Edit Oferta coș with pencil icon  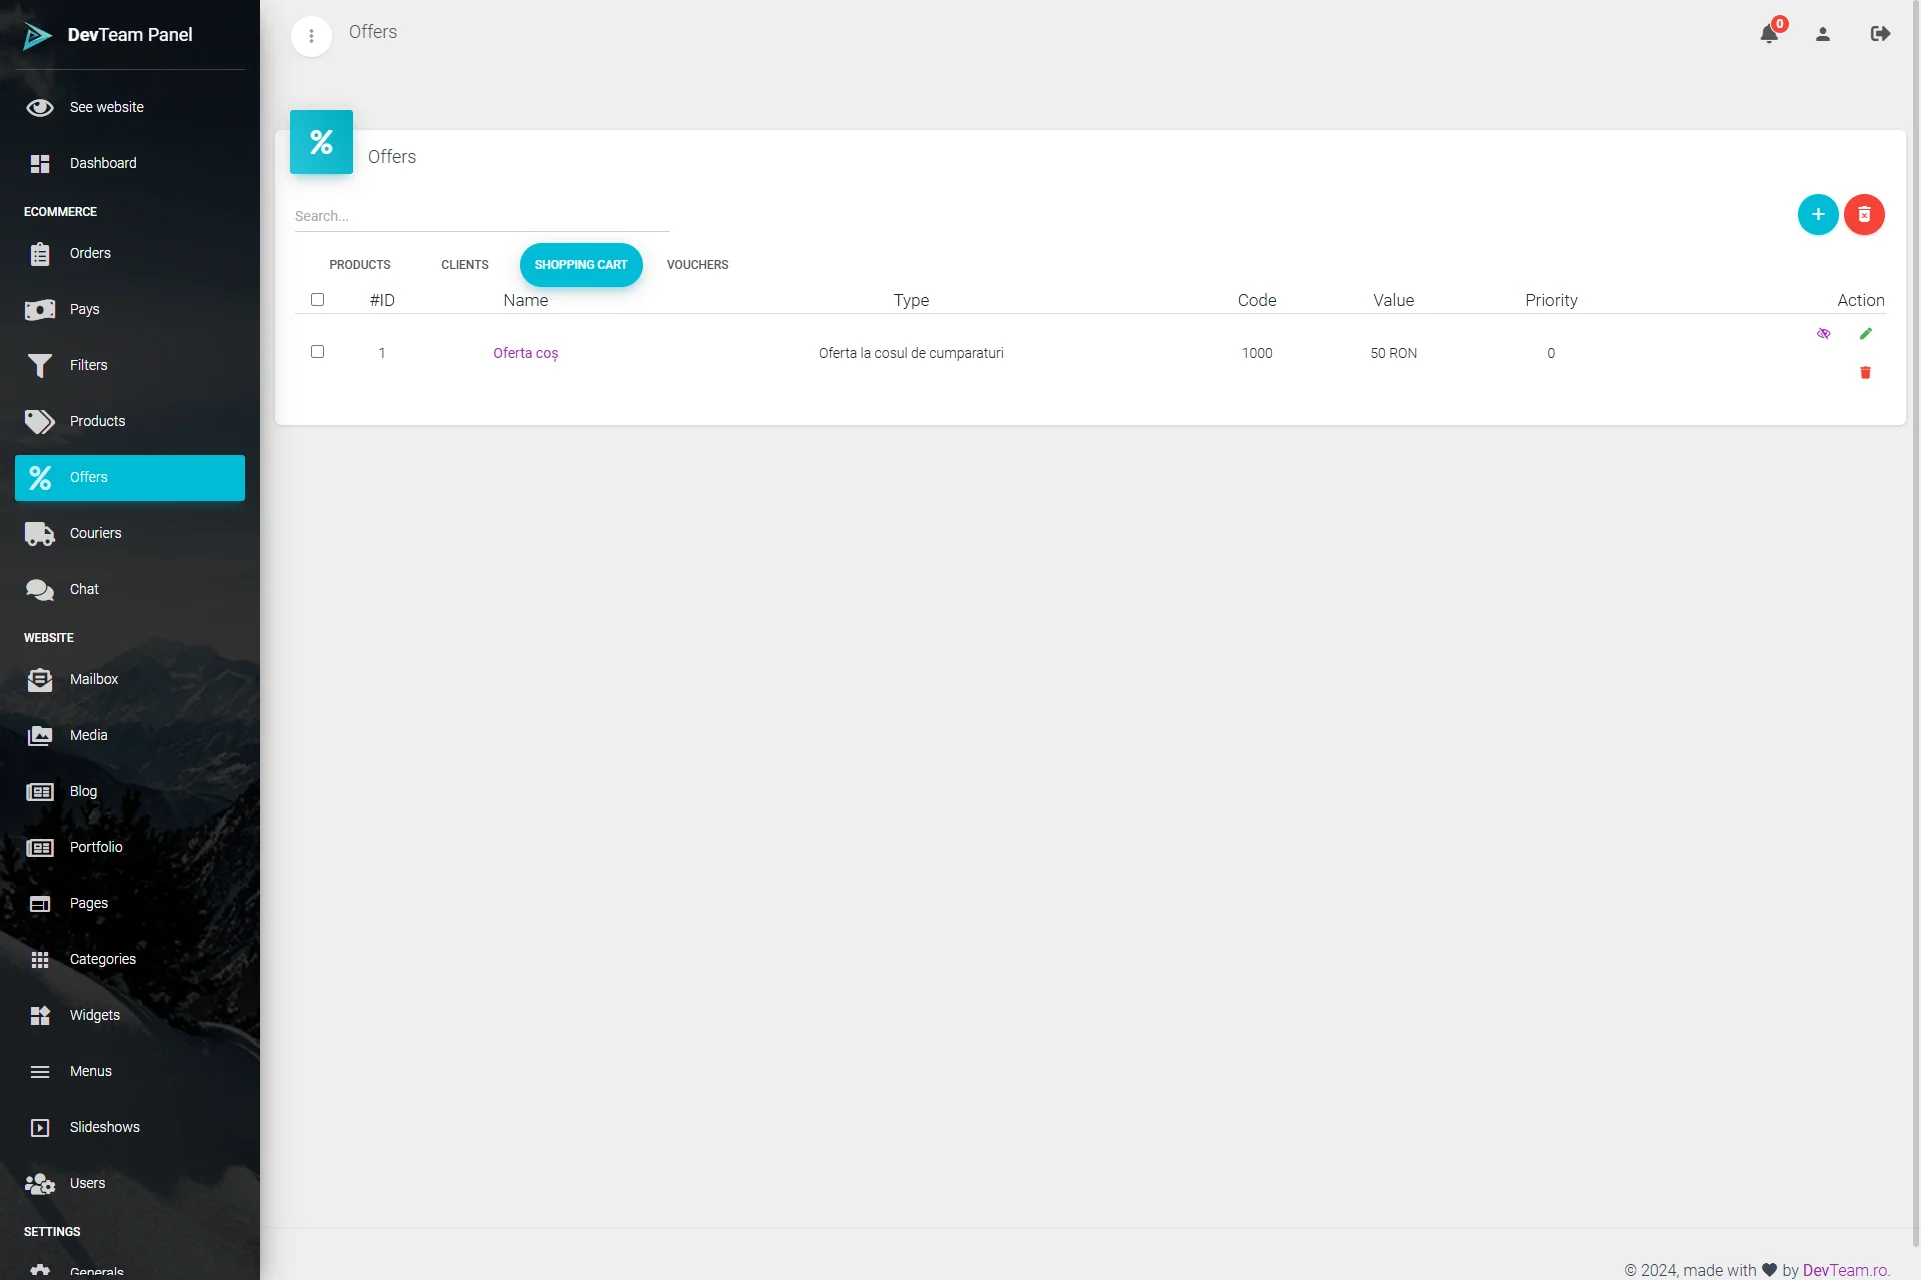click(1865, 334)
